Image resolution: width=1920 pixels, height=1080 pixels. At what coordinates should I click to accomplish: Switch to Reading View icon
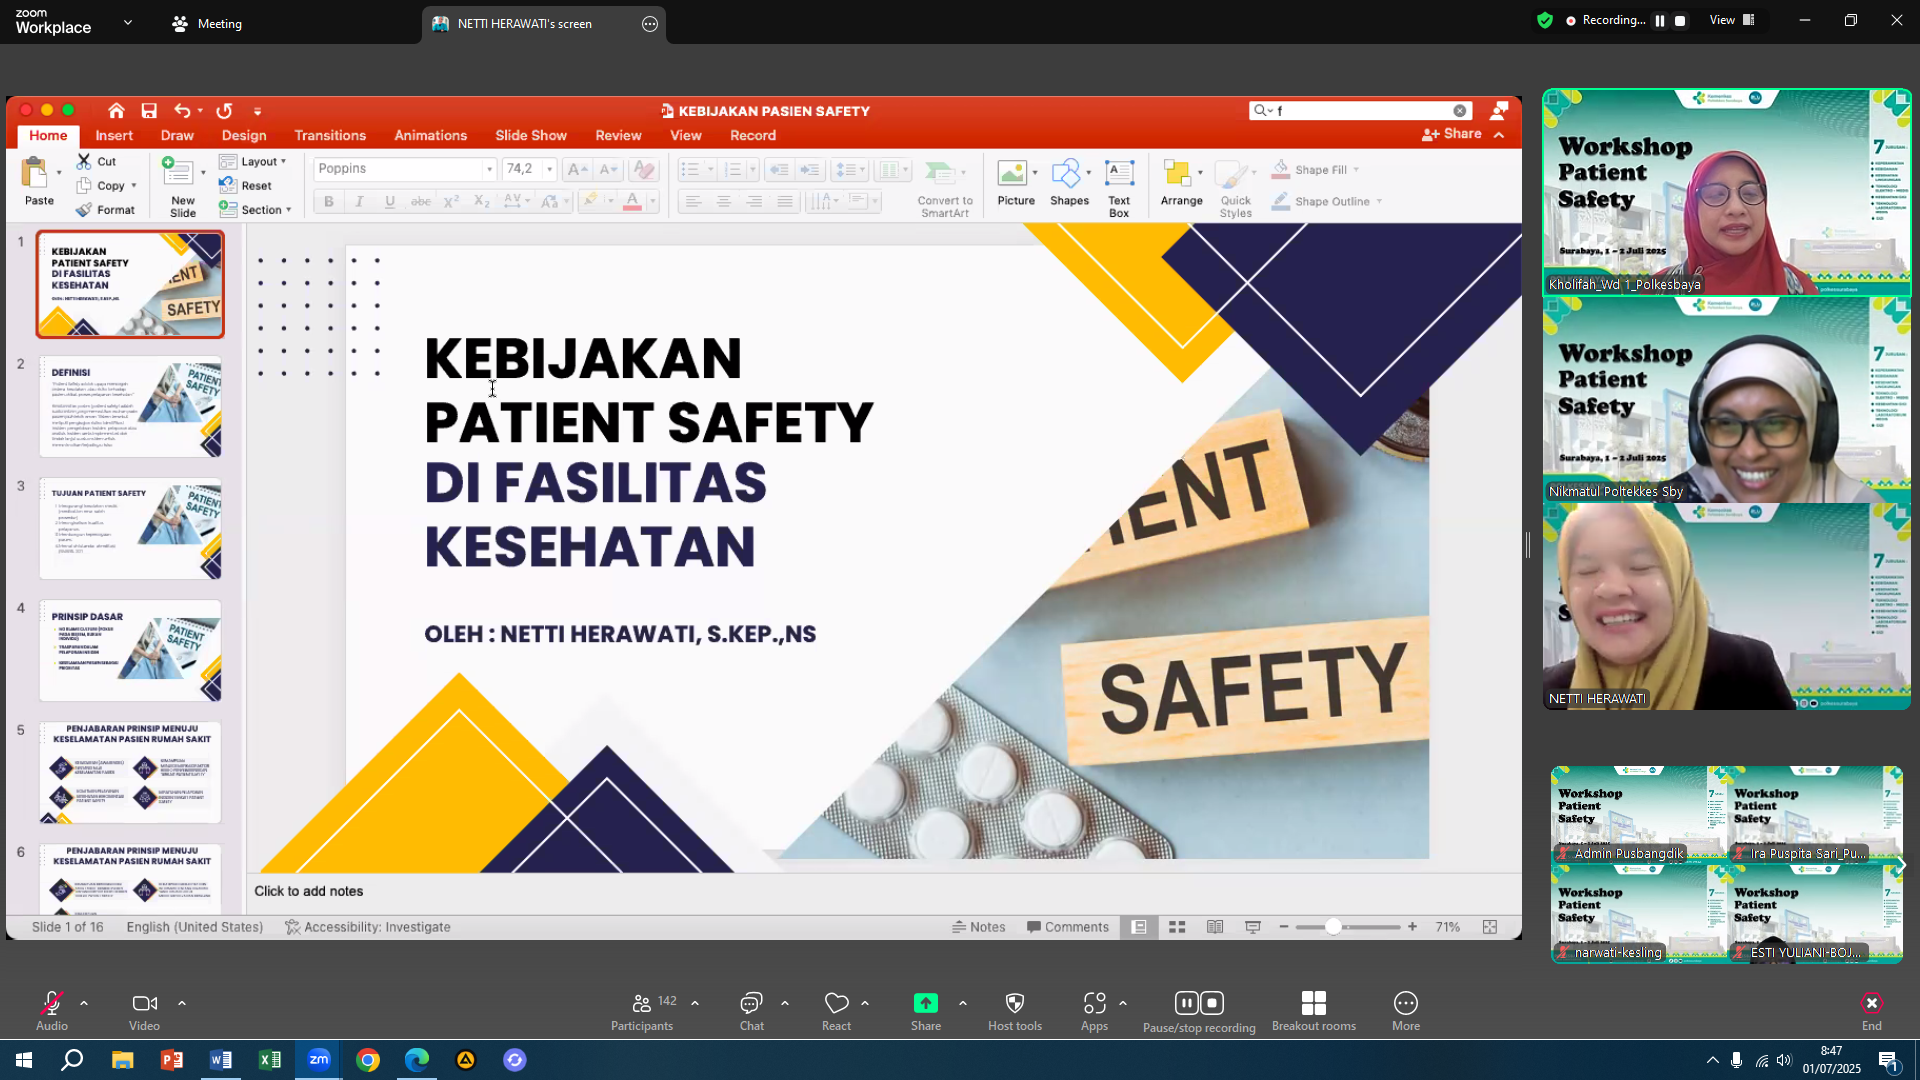[x=1215, y=927]
